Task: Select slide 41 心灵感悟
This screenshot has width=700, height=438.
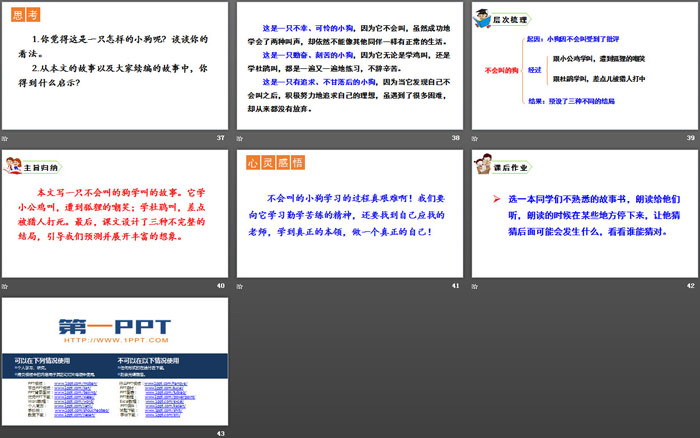Action: coord(350,213)
